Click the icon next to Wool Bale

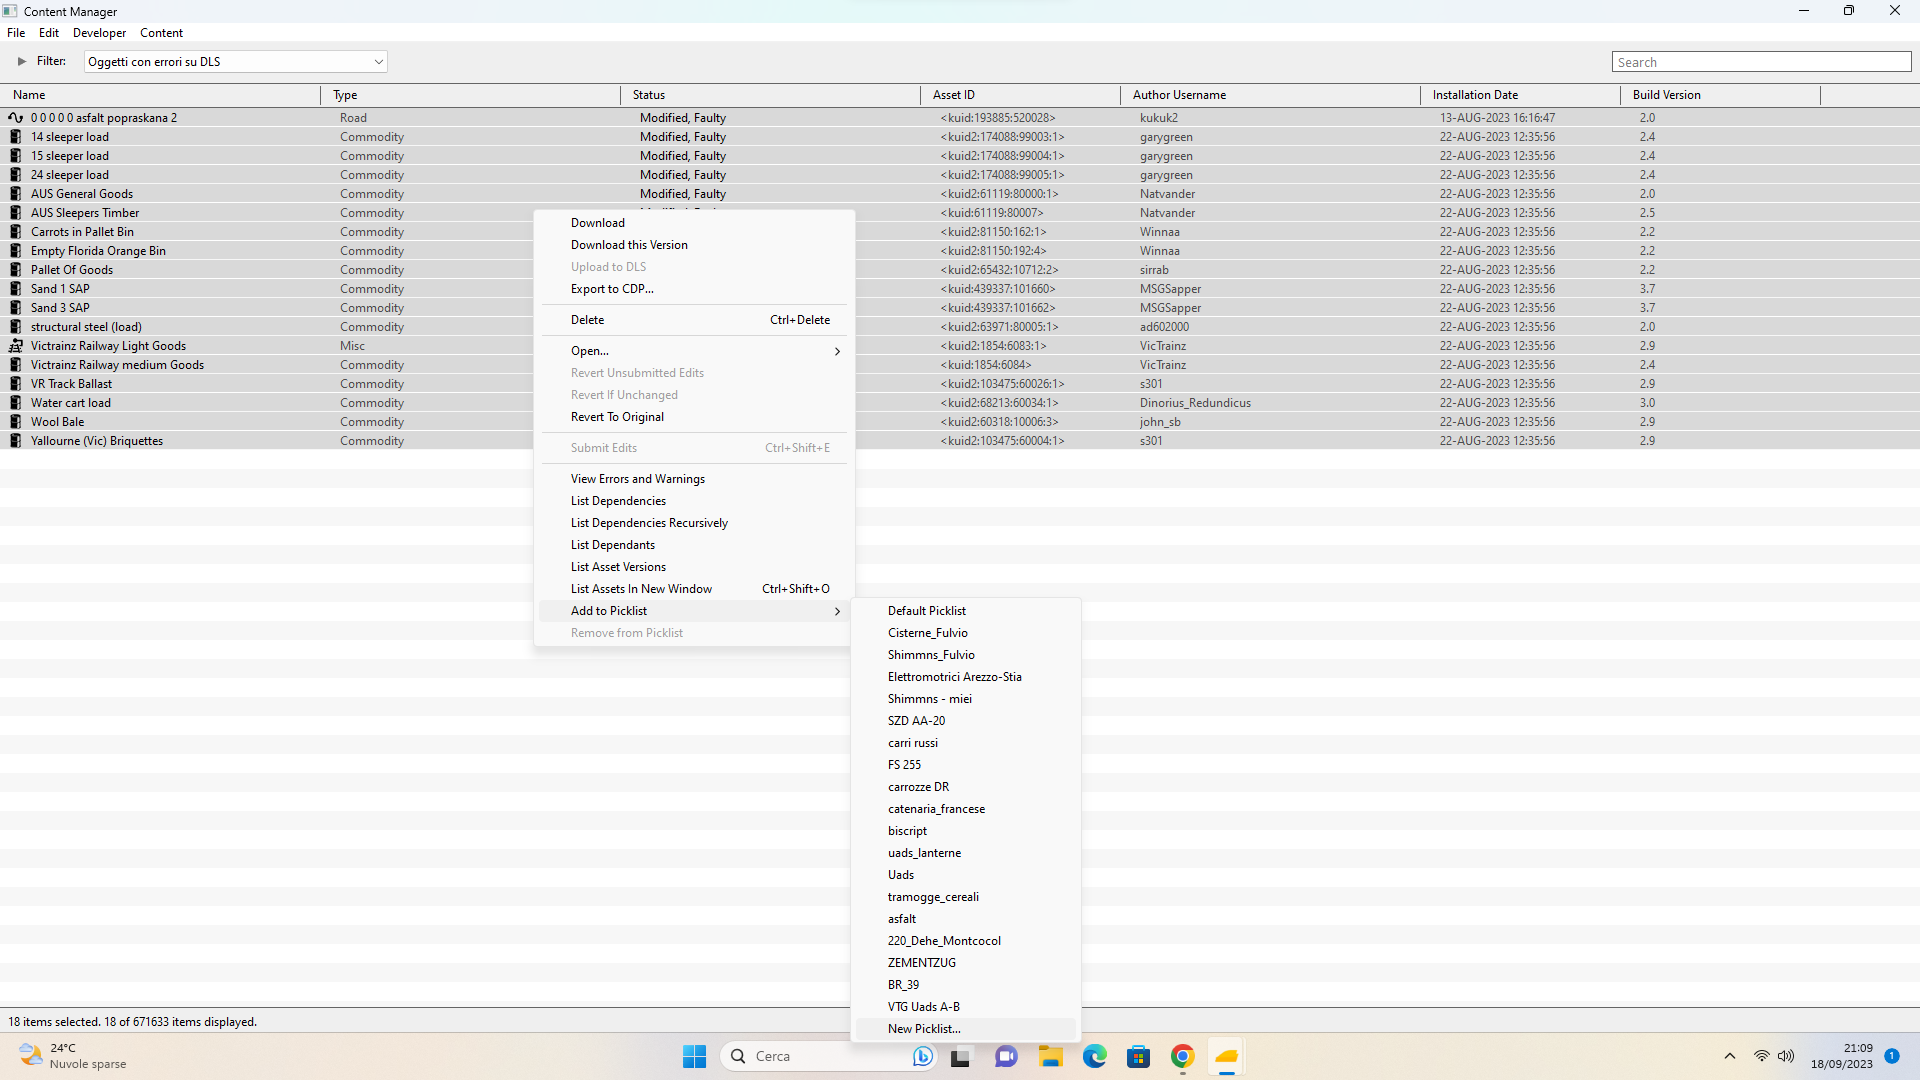(x=15, y=422)
